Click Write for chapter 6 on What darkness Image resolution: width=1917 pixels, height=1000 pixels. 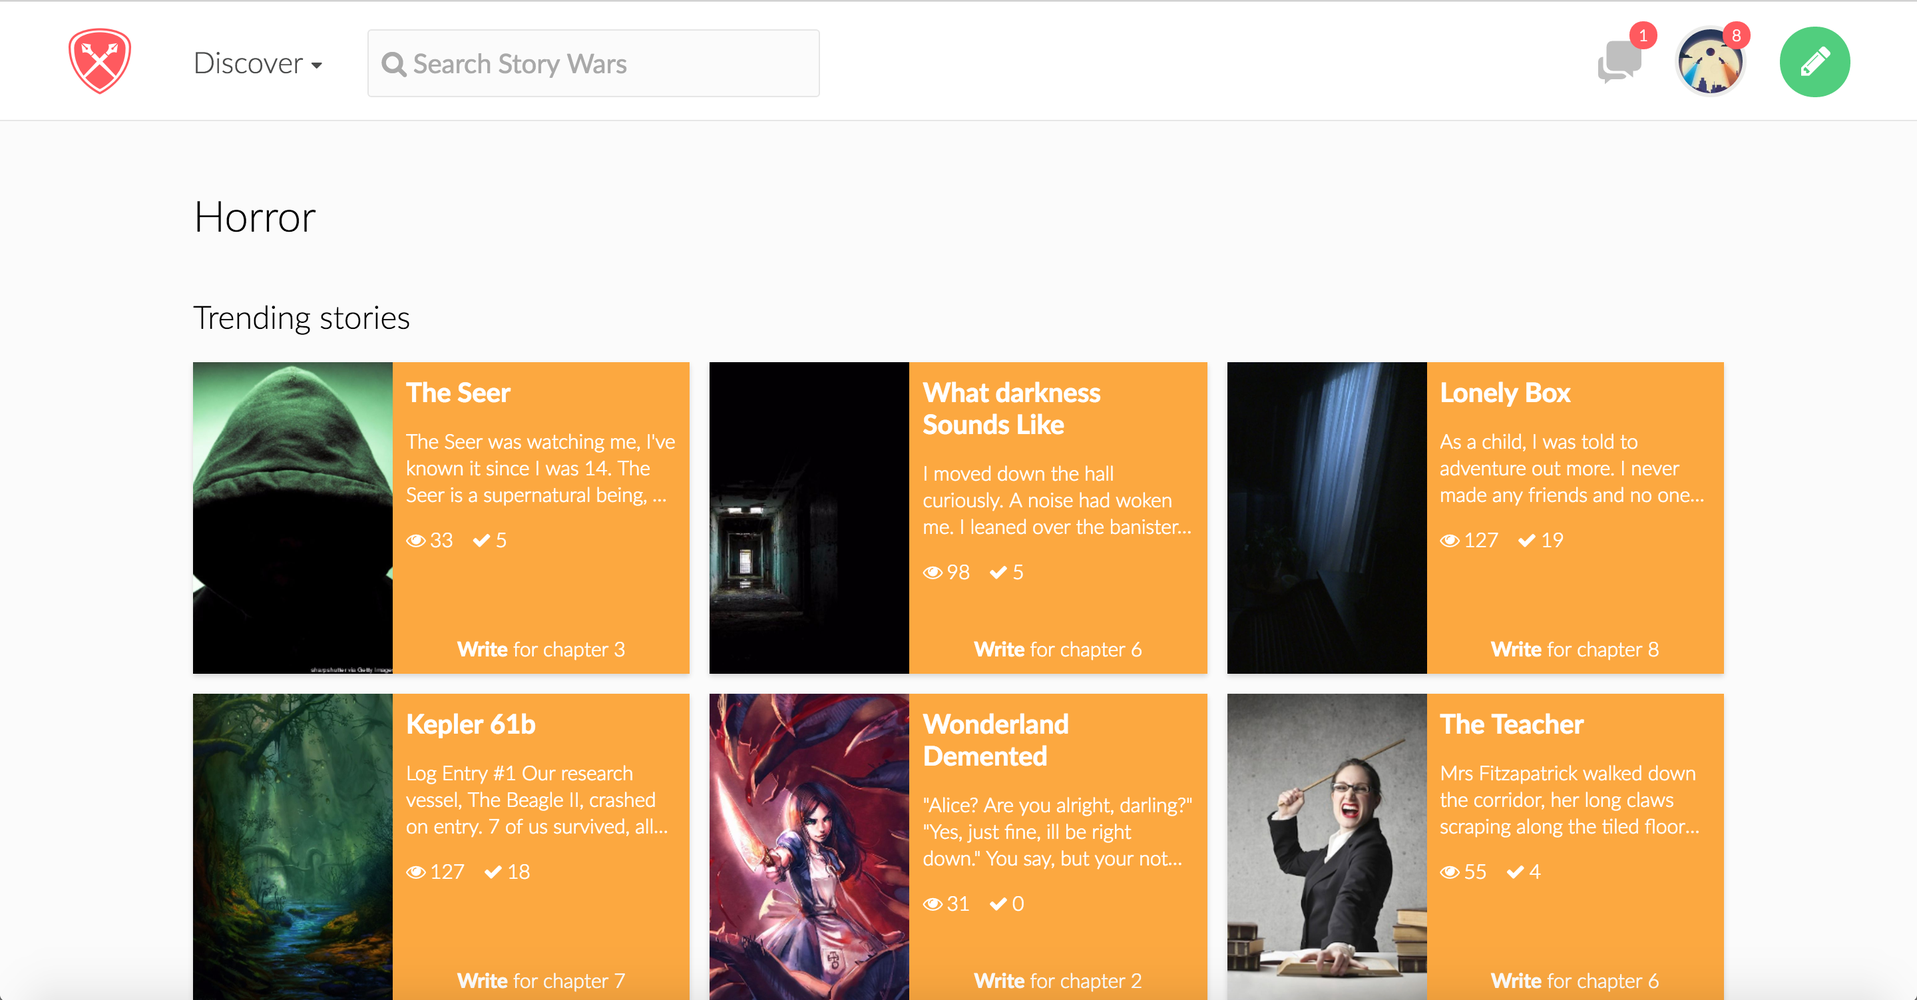coord(1058,649)
